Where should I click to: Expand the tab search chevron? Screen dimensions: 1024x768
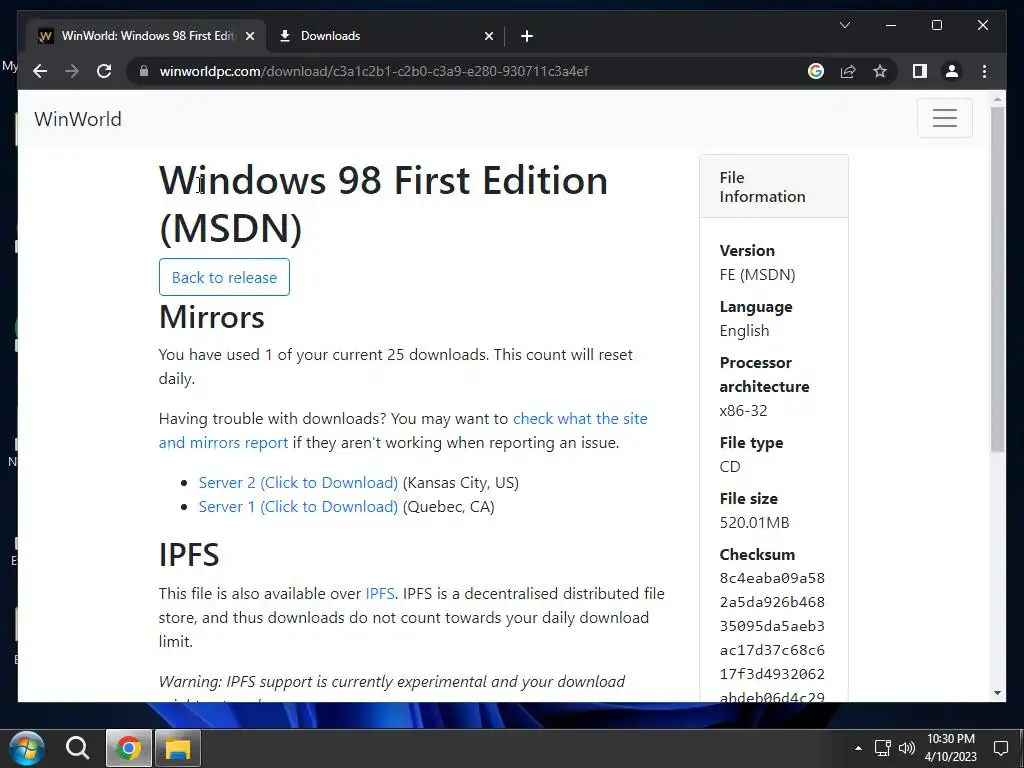pyautogui.click(x=844, y=25)
